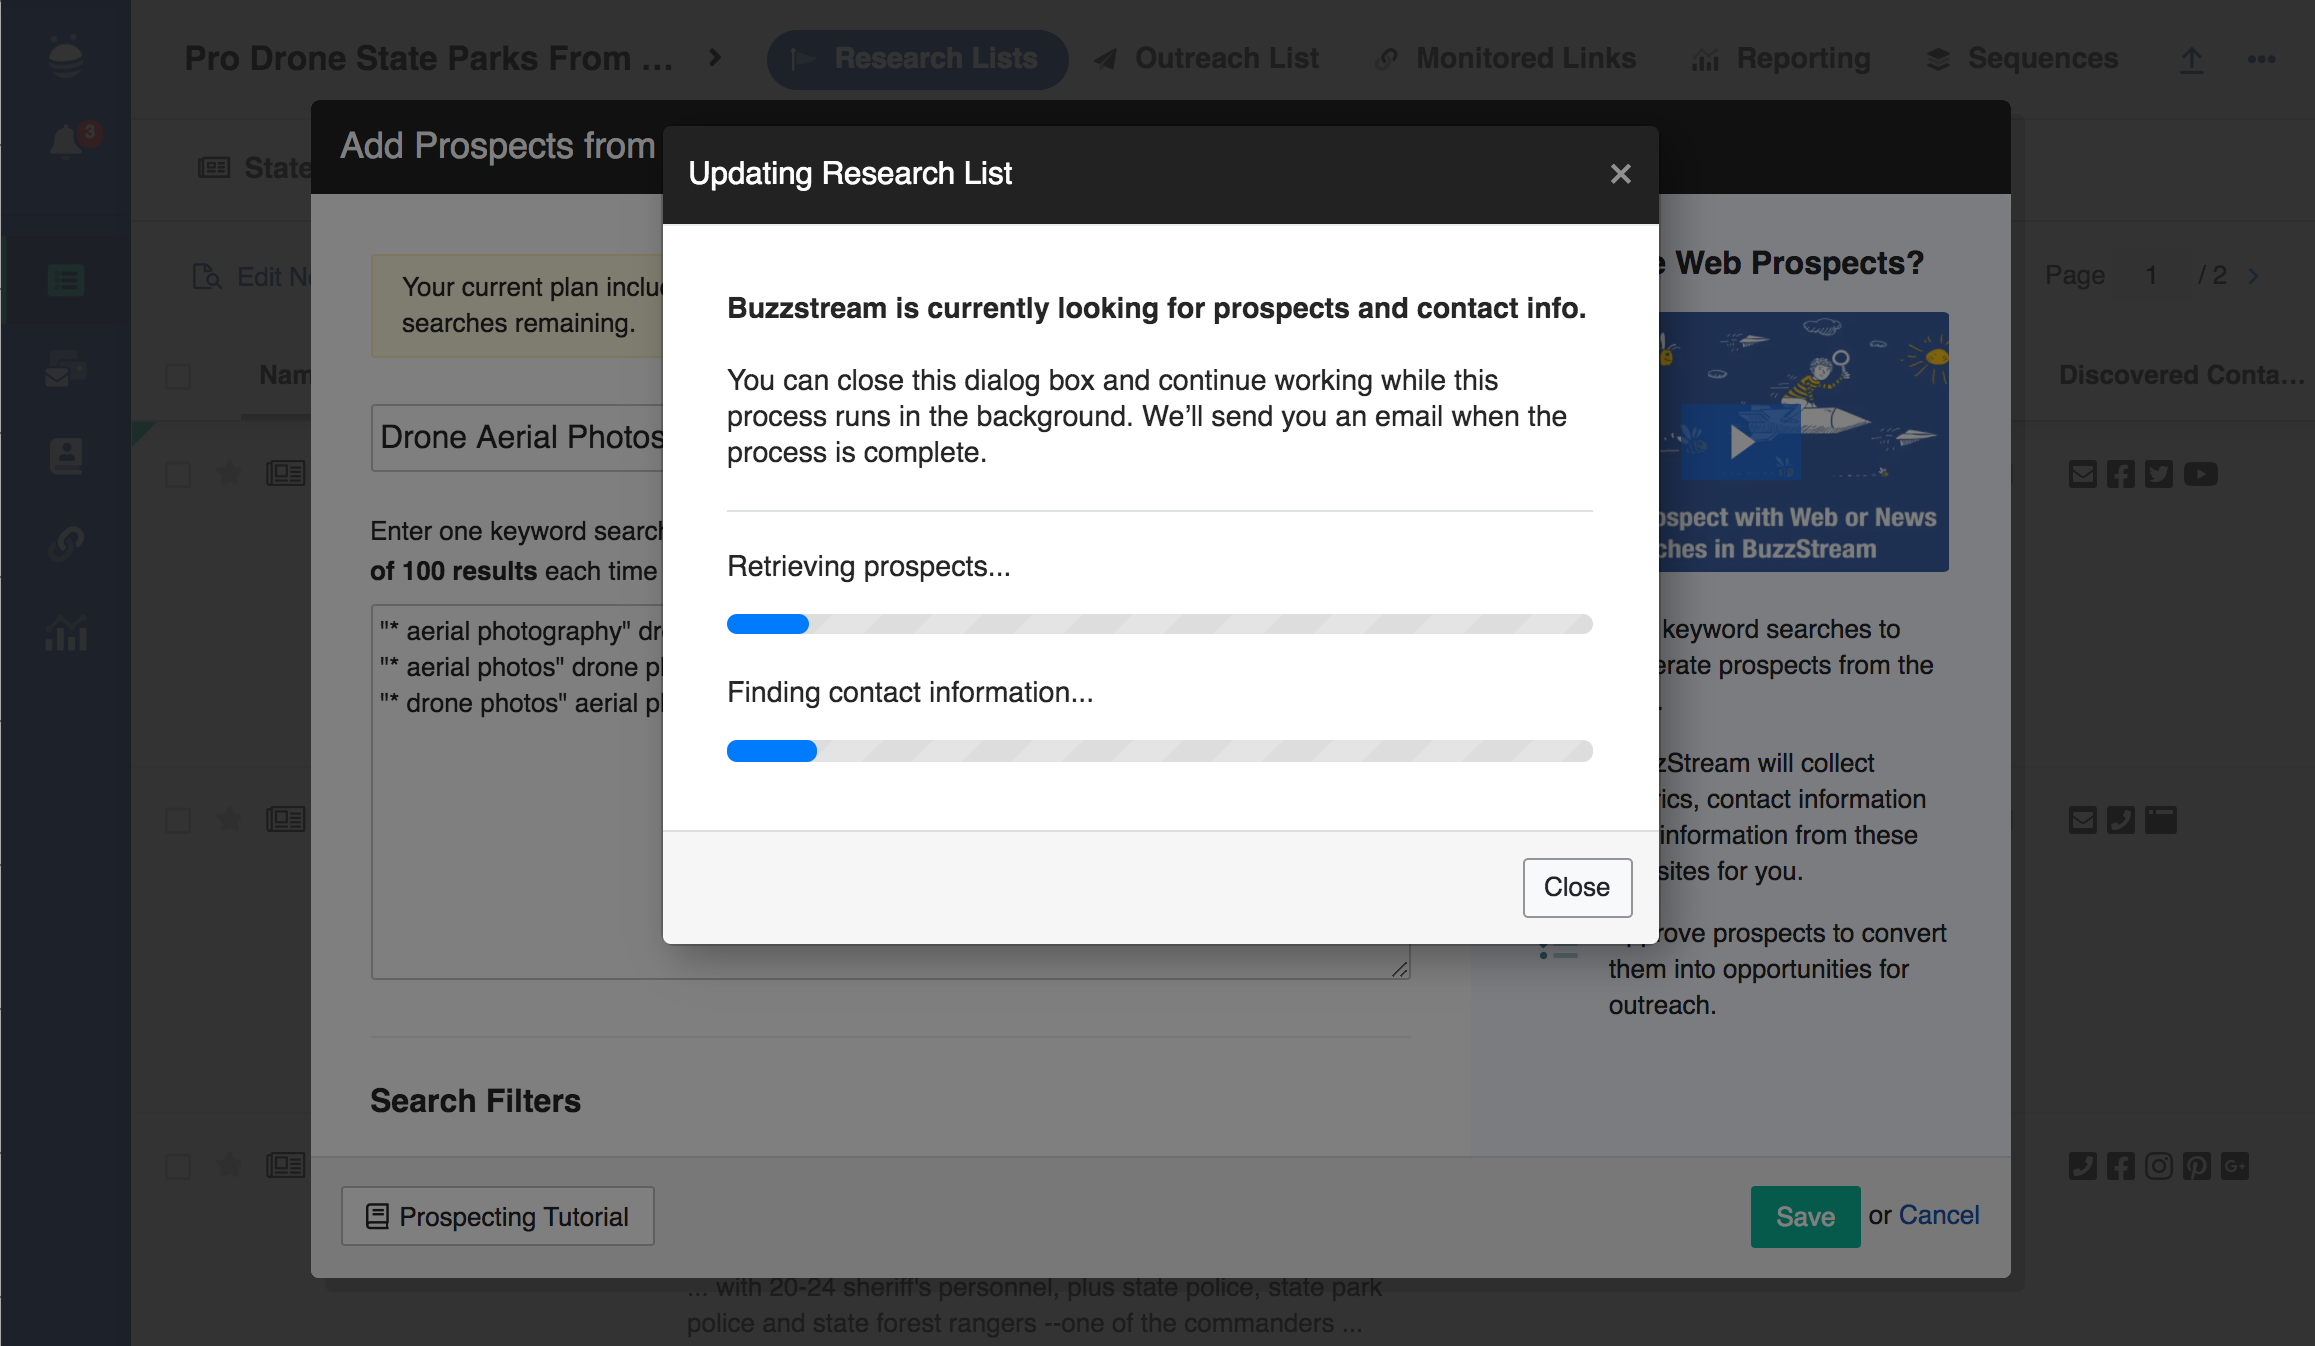Click the page number 1 field
The height and width of the screenshot is (1346, 2315).
(2151, 275)
